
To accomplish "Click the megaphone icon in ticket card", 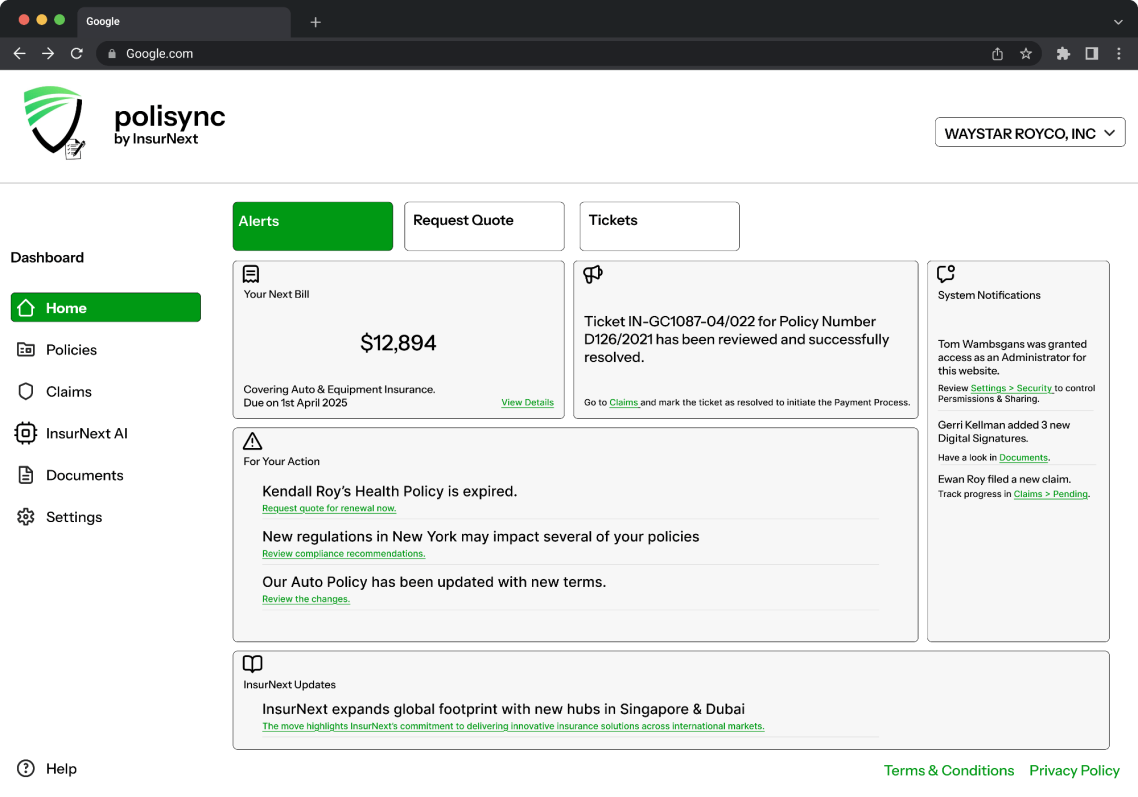I will 593,274.
